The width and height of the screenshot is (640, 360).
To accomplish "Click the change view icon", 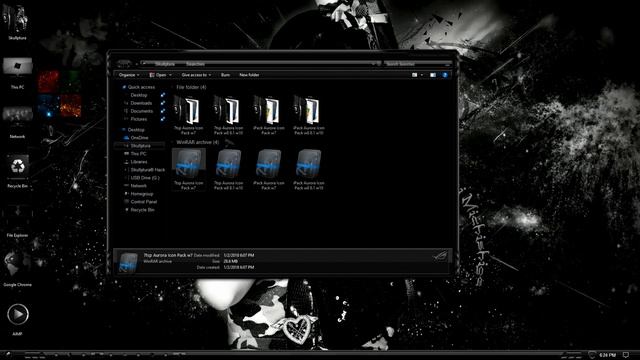I will click(x=415, y=75).
